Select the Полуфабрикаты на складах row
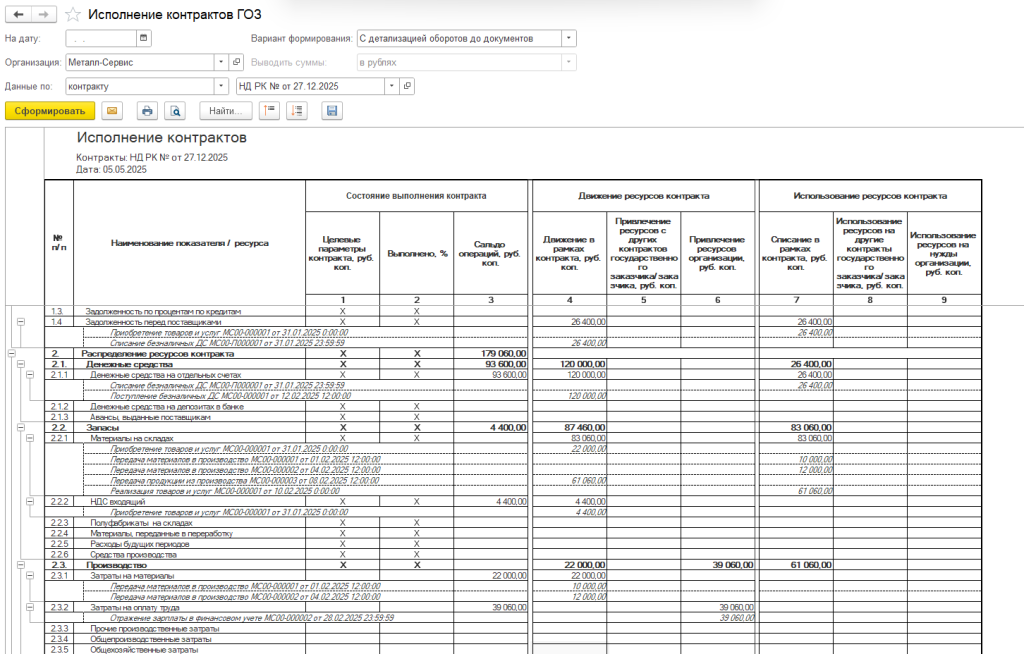Viewport: 1024px width, 654px height. tap(141, 523)
